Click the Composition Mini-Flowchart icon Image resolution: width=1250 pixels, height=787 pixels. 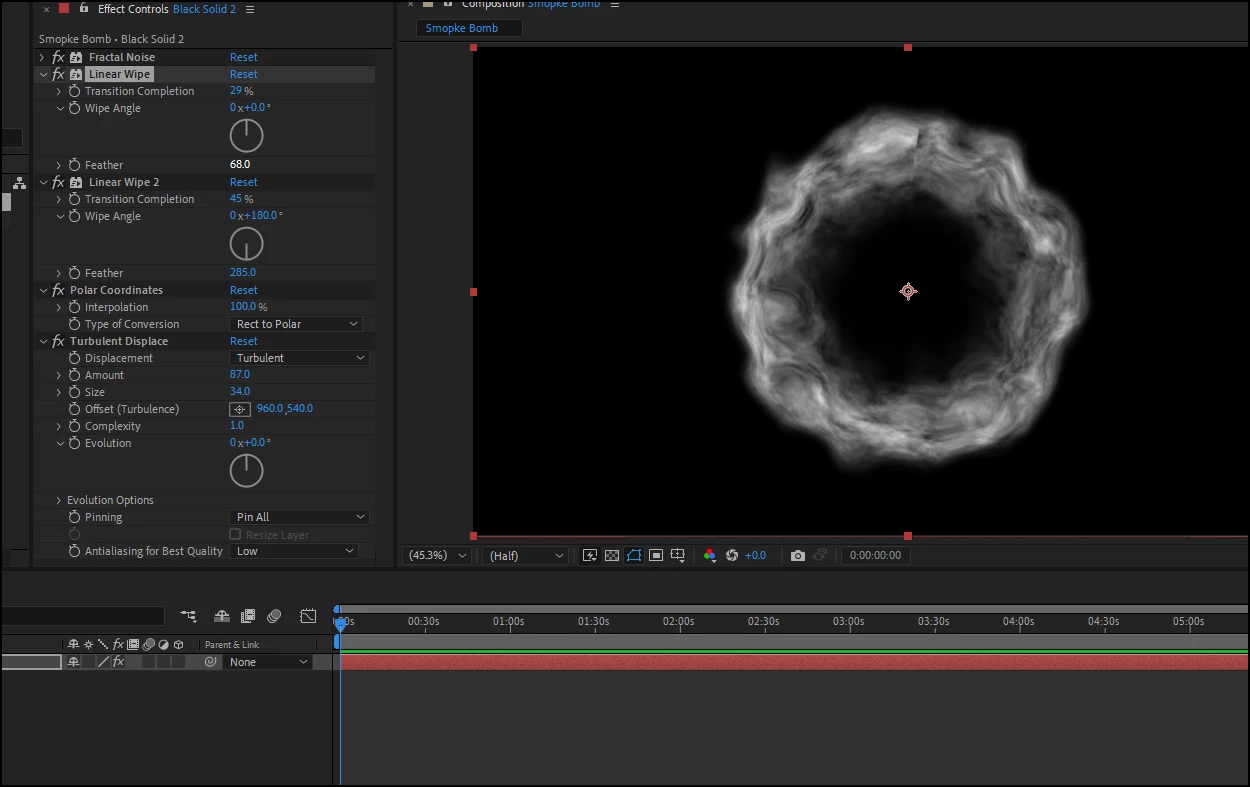click(188, 616)
